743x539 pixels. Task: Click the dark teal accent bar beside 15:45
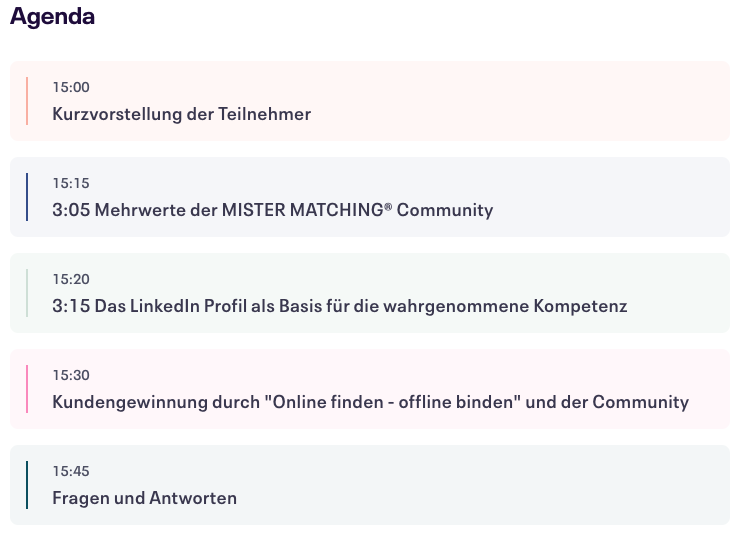27,485
